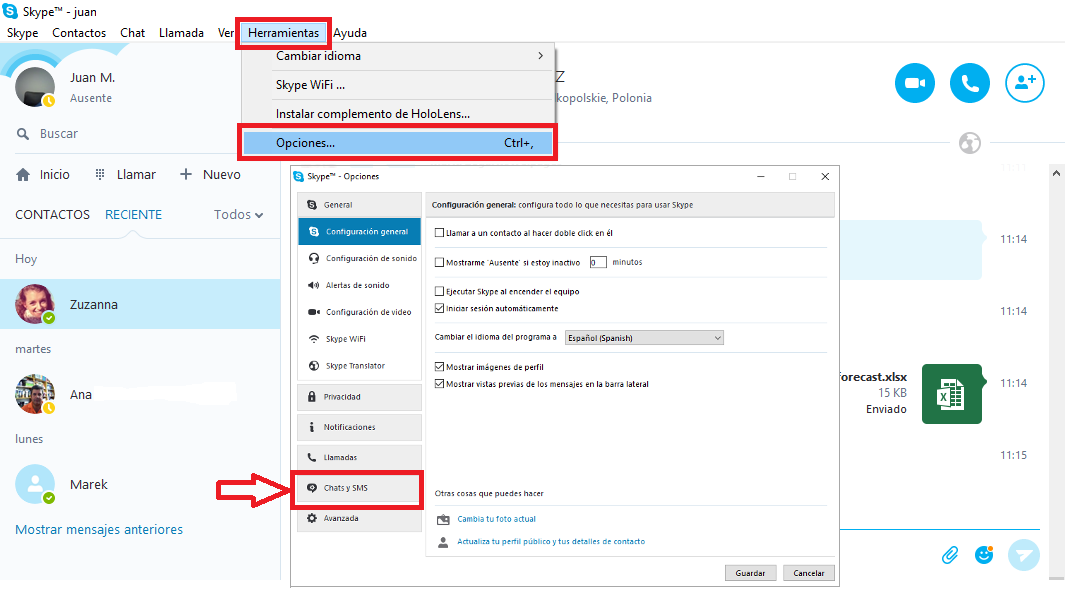
Task: Open Skype WiFi settings in sidebar
Action: (x=359, y=339)
